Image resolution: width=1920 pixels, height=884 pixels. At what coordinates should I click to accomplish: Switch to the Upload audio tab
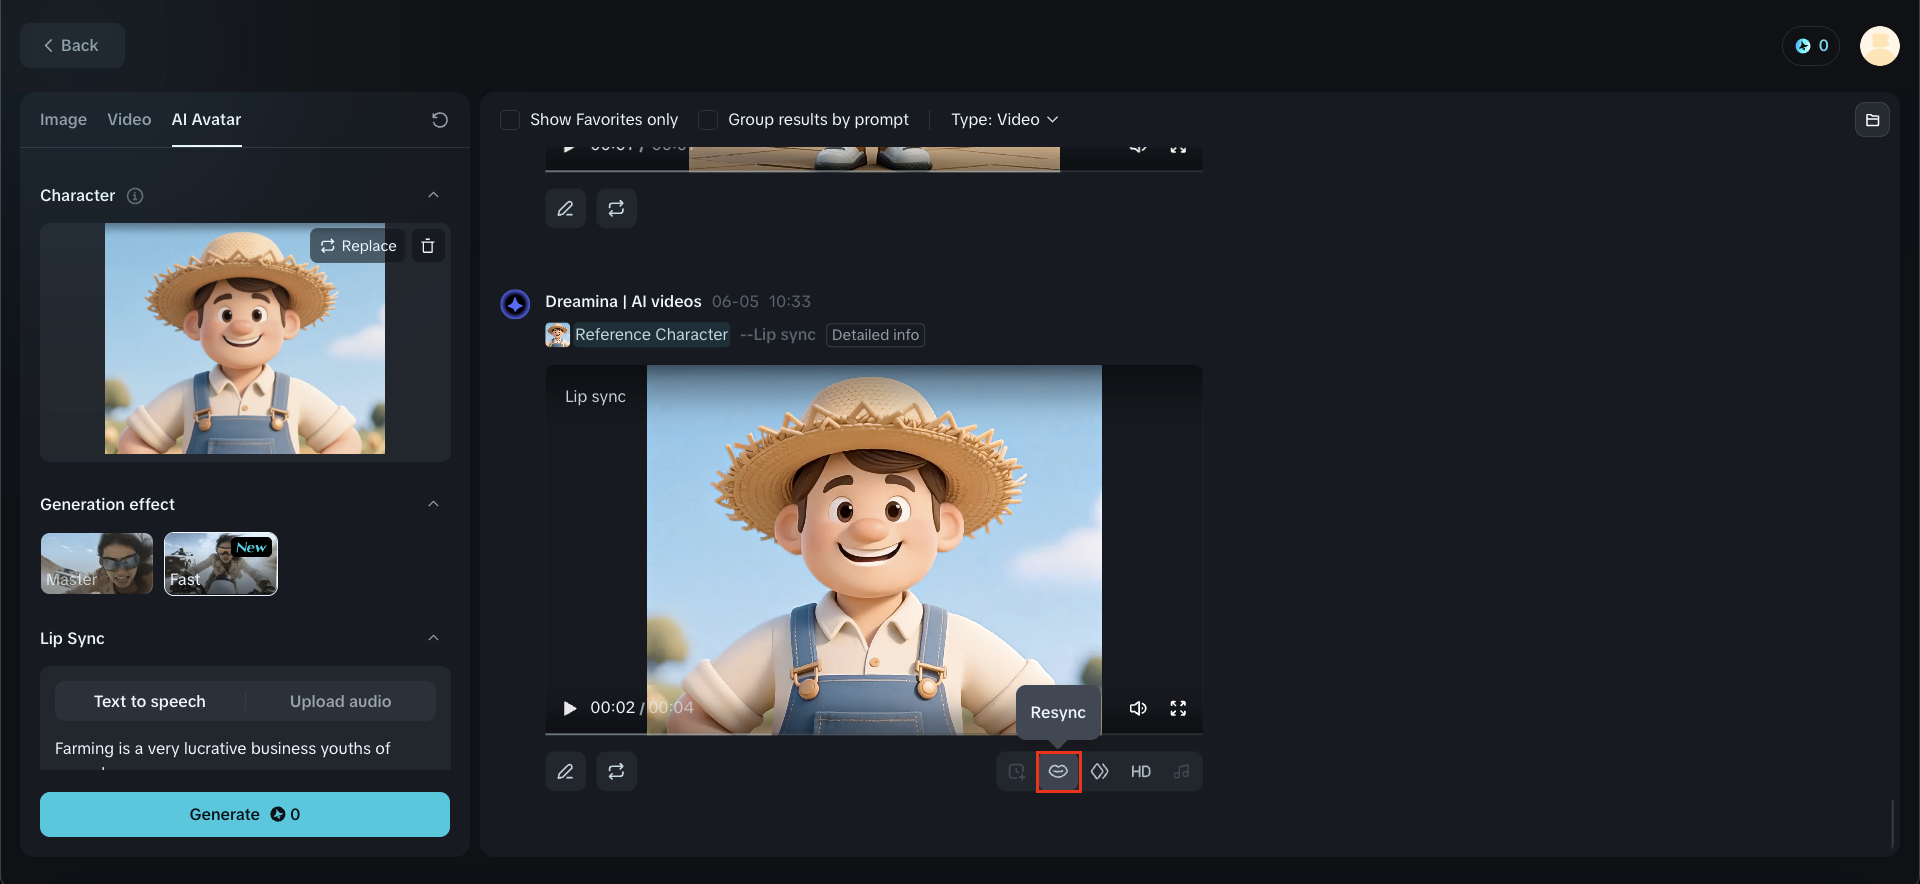pos(340,701)
